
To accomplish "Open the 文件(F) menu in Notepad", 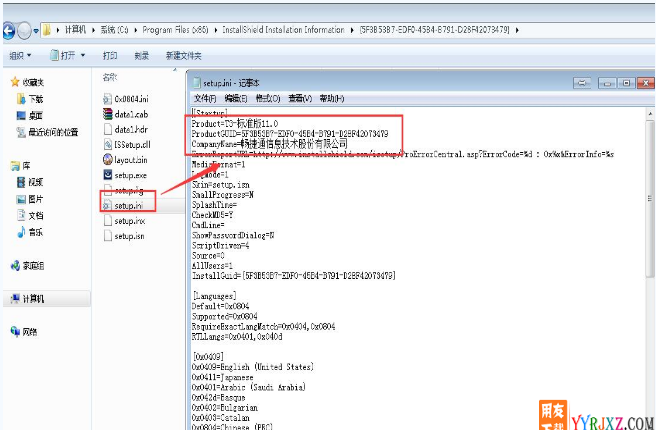I will click(204, 99).
